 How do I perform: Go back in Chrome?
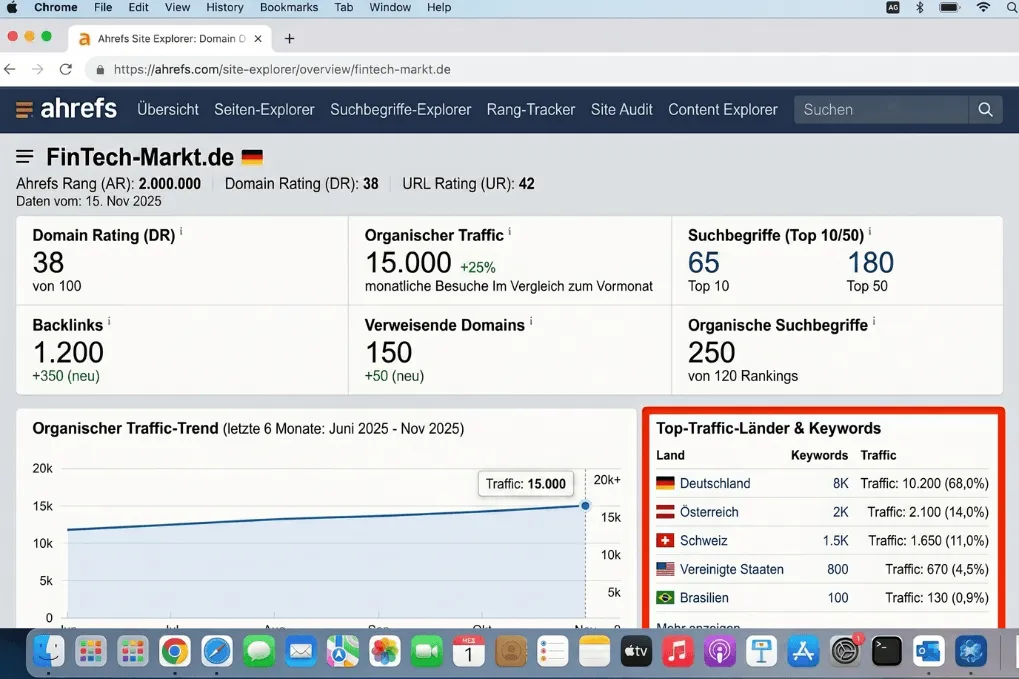pyautogui.click(x=10, y=70)
